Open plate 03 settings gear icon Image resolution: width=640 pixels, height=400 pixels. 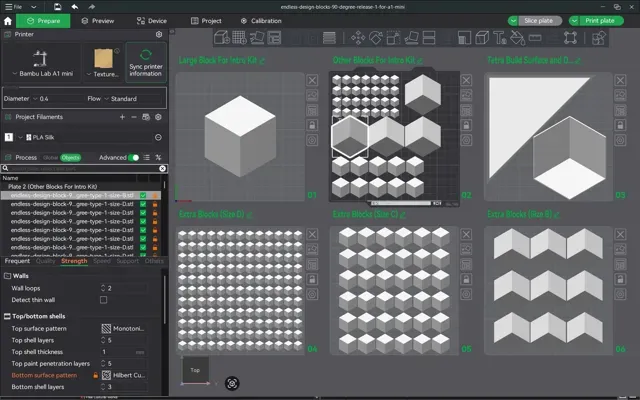tap(620, 140)
